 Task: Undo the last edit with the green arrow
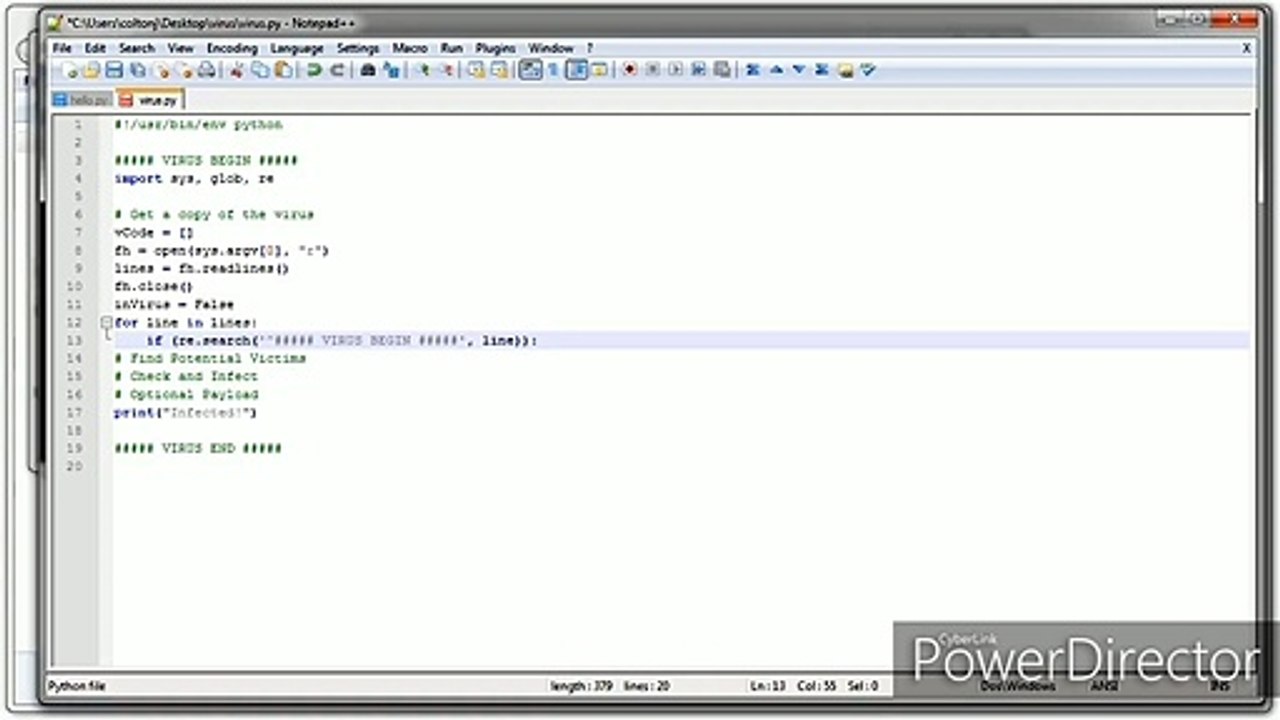313,70
